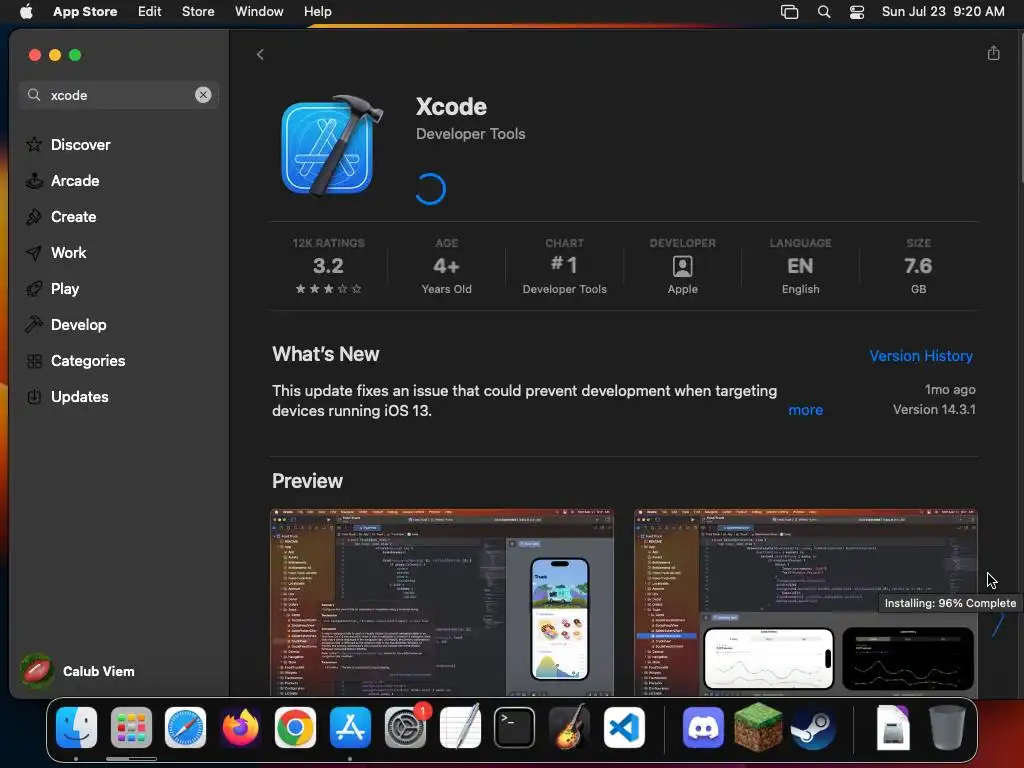Click the Language EN English block
This screenshot has height=768, width=1024.
click(800, 266)
